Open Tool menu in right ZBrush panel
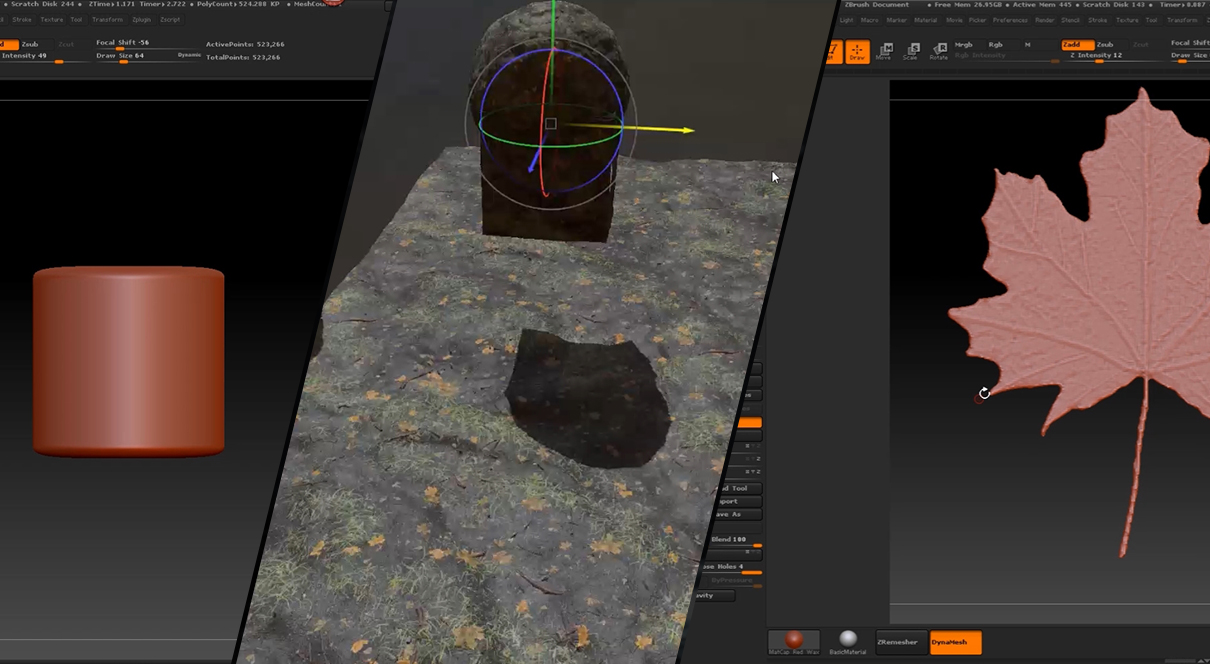Screen dimensions: 1210x664 [x=1152, y=20]
